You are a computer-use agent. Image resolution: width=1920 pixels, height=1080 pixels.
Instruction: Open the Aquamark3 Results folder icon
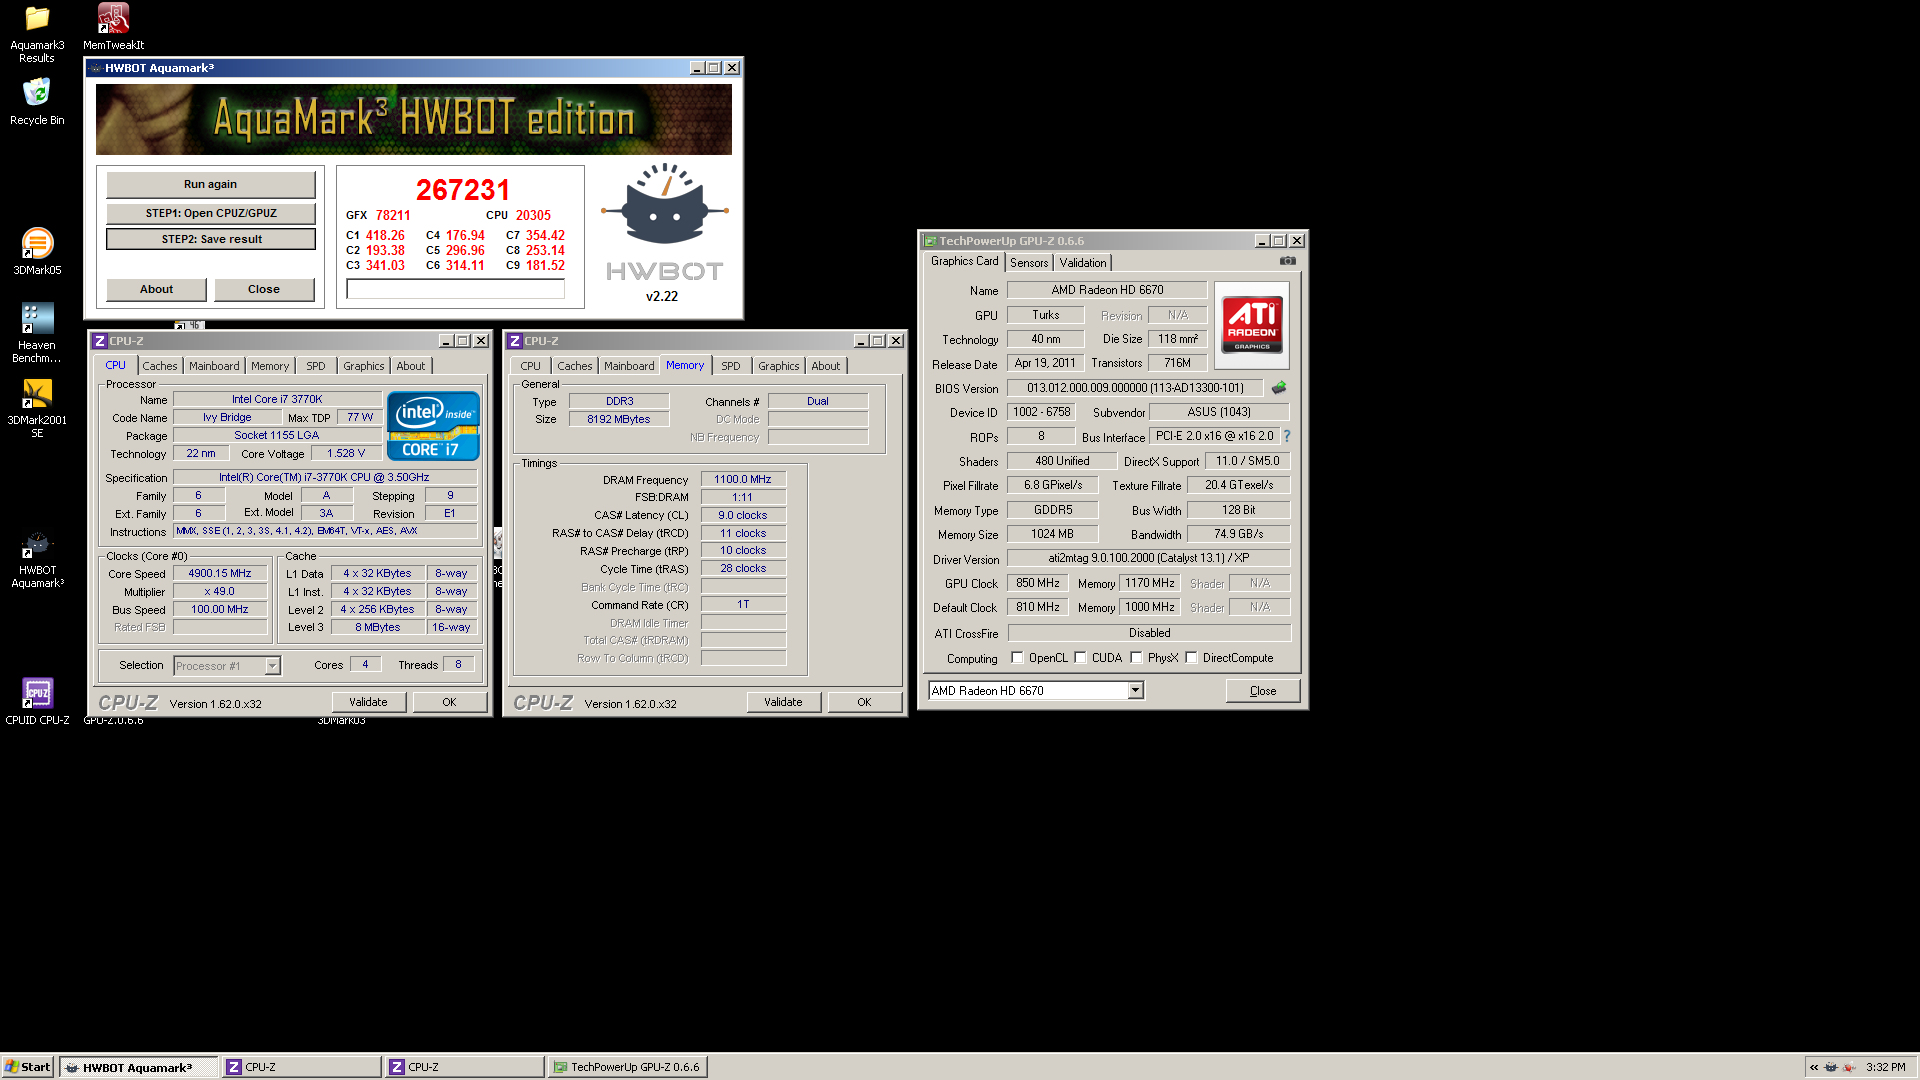(x=37, y=33)
